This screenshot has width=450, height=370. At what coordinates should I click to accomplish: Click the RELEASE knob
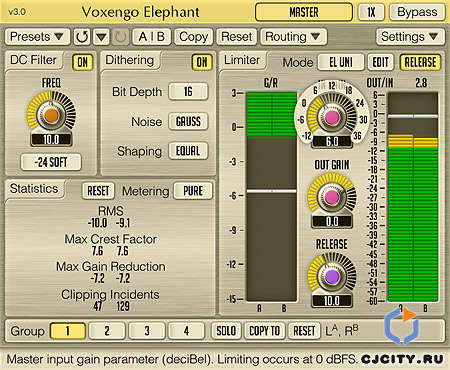tap(332, 276)
